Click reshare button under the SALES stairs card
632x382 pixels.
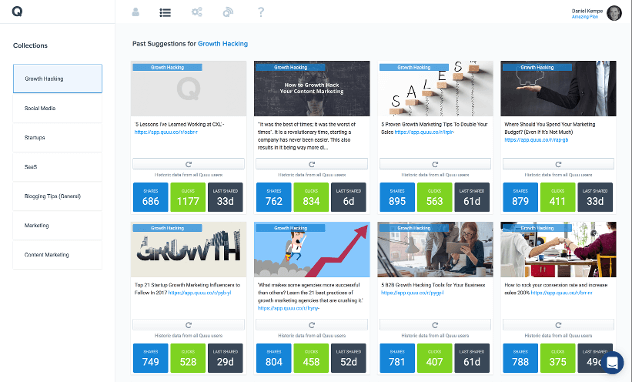click(x=435, y=164)
